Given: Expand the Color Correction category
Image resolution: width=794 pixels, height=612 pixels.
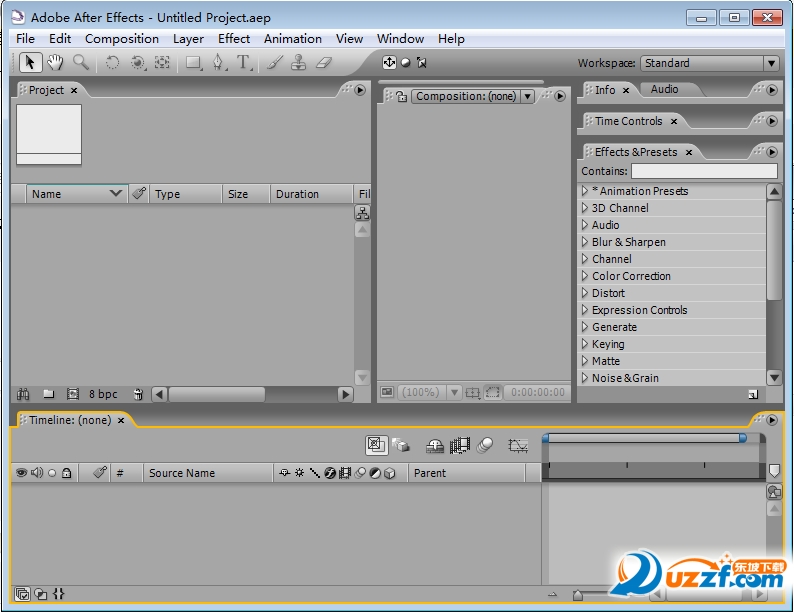Looking at the screenshot, I should pyautogui.click(x=585, y=276).
